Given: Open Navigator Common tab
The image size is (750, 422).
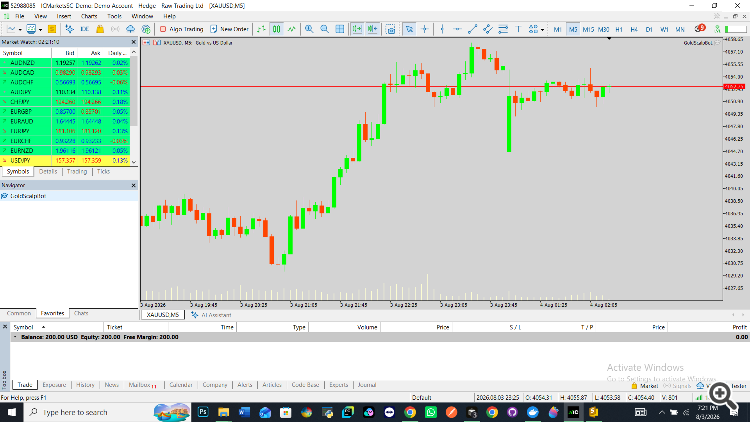Looking at the screenshot, I should (x=19, y=313).
